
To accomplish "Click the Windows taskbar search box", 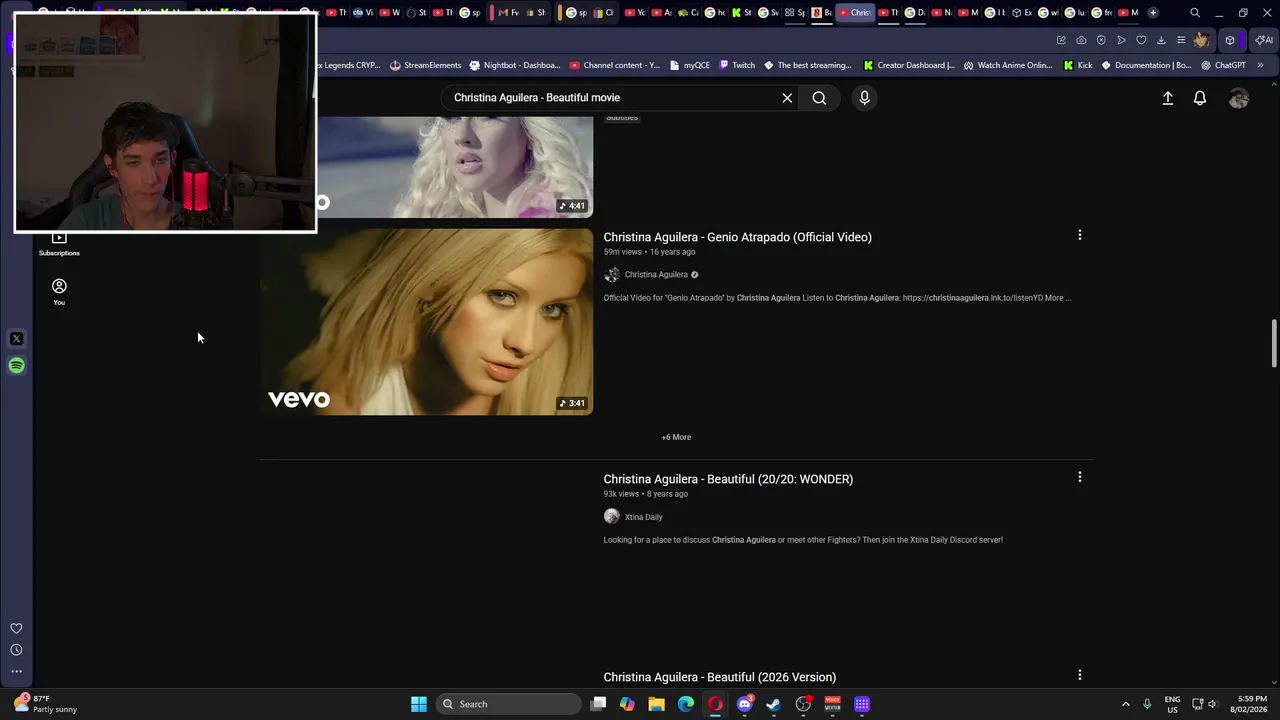I will coord(509,704).
